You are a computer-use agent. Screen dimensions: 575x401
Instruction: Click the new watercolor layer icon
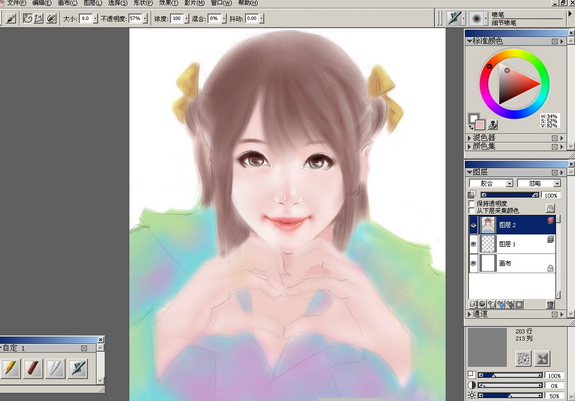[x=501, y=304]
